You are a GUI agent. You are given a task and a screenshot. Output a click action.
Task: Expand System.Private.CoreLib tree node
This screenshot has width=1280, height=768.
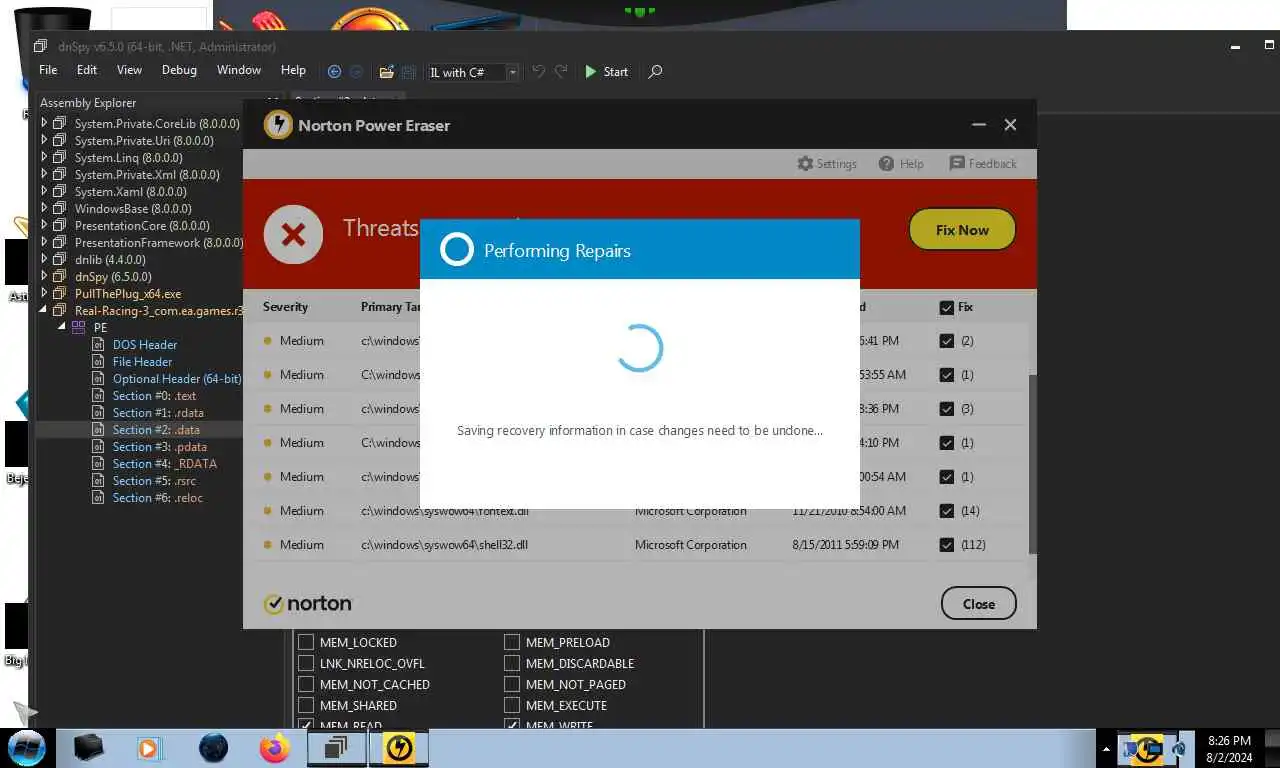44,123
